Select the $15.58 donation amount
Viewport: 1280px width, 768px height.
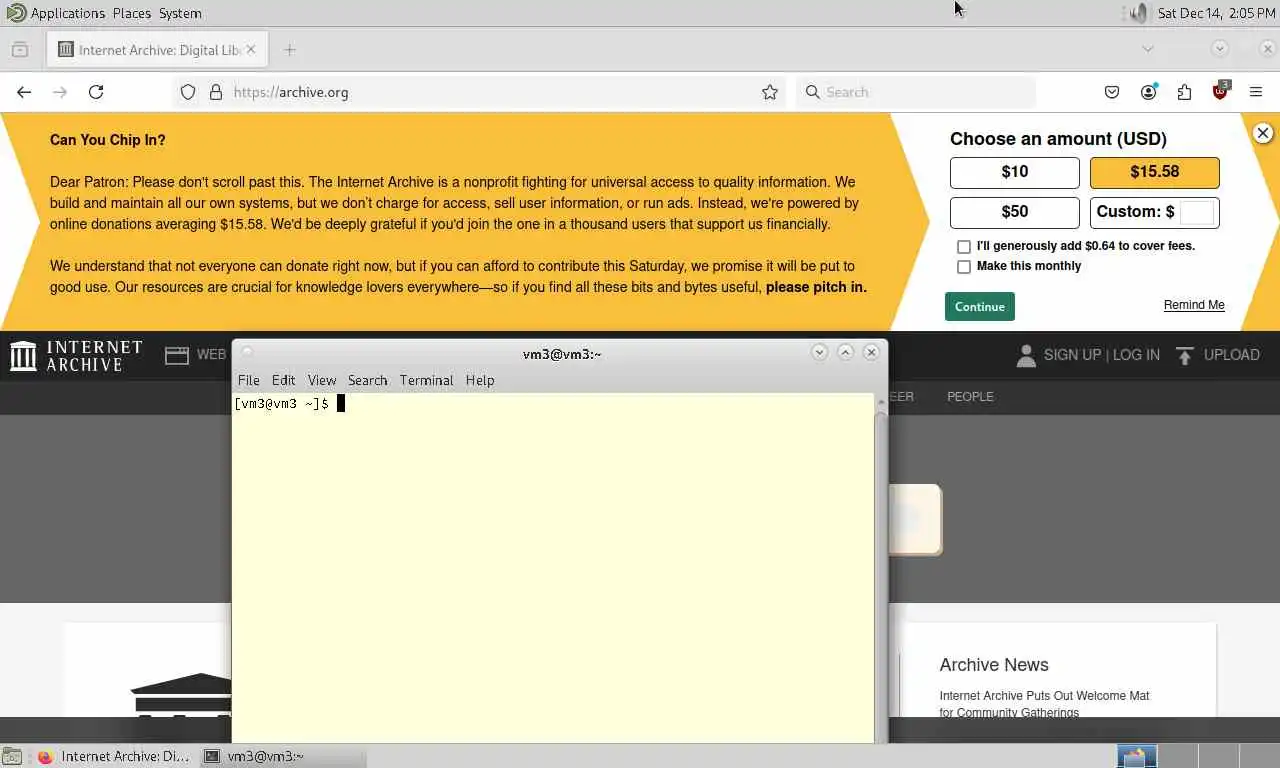tap(1154, 172)
